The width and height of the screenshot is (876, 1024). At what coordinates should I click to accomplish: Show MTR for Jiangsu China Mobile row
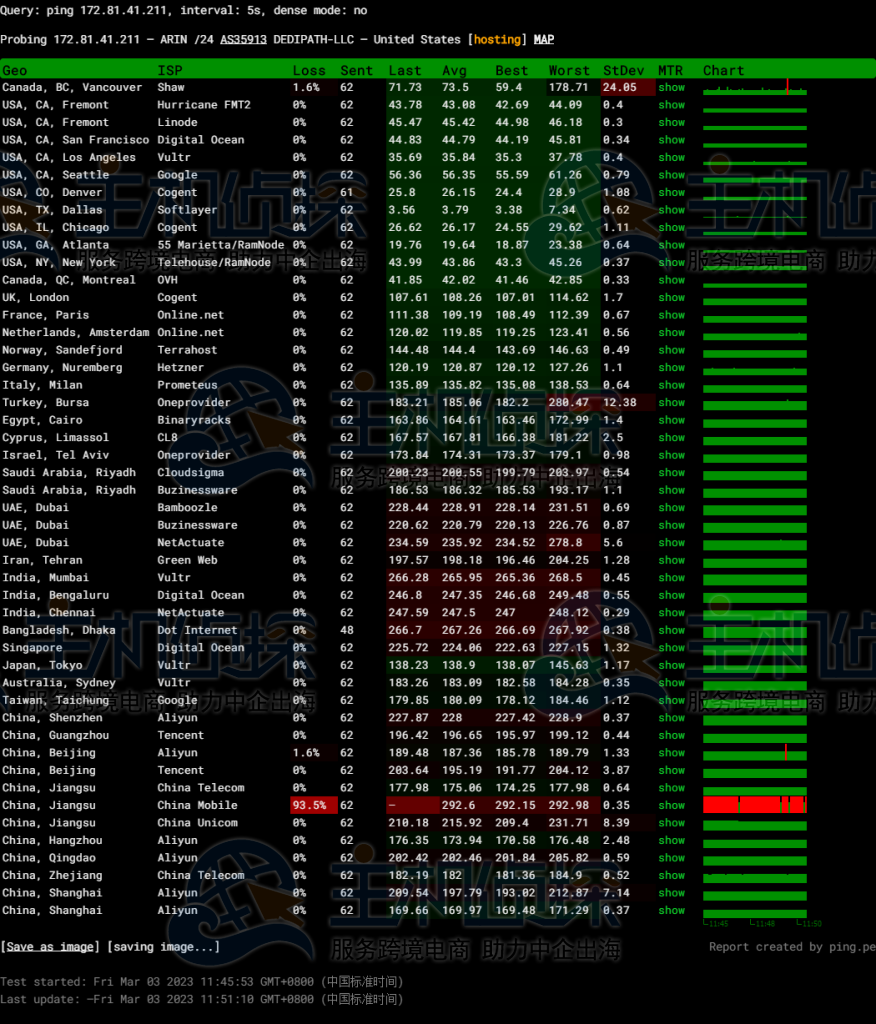coord(671,805)
